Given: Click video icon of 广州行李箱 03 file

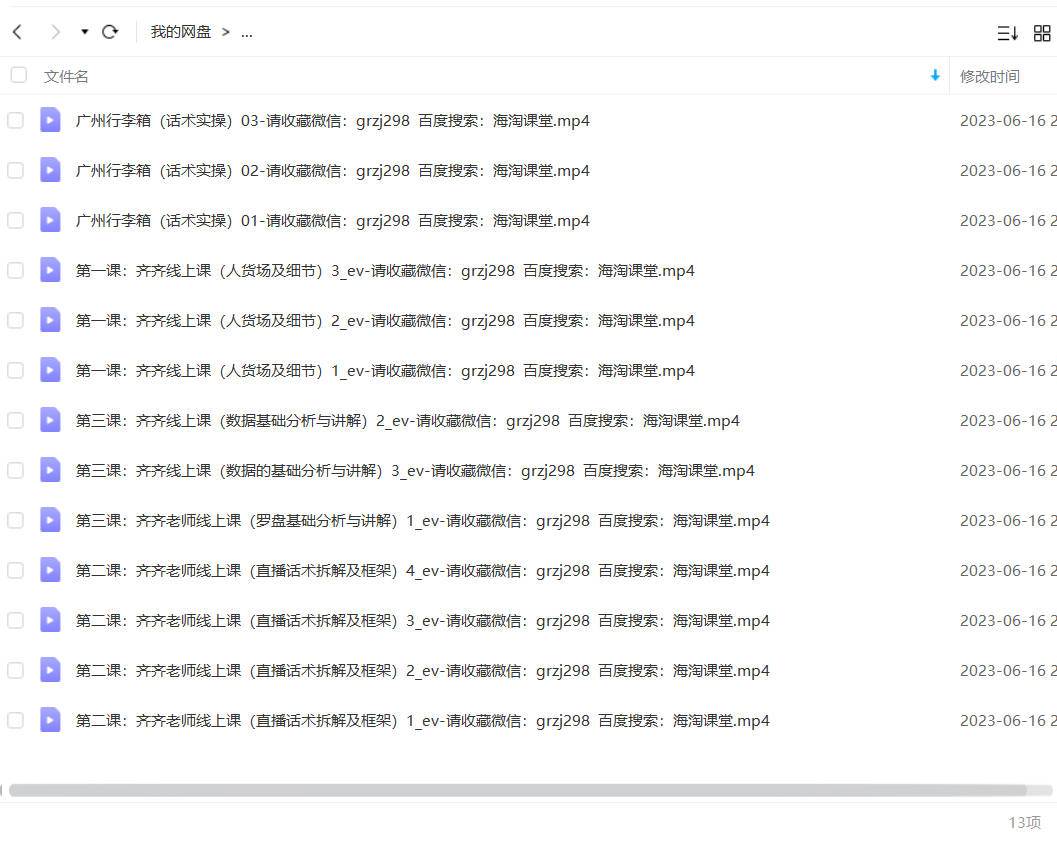Looking at the screenshot, I should (x=50, y=120).
